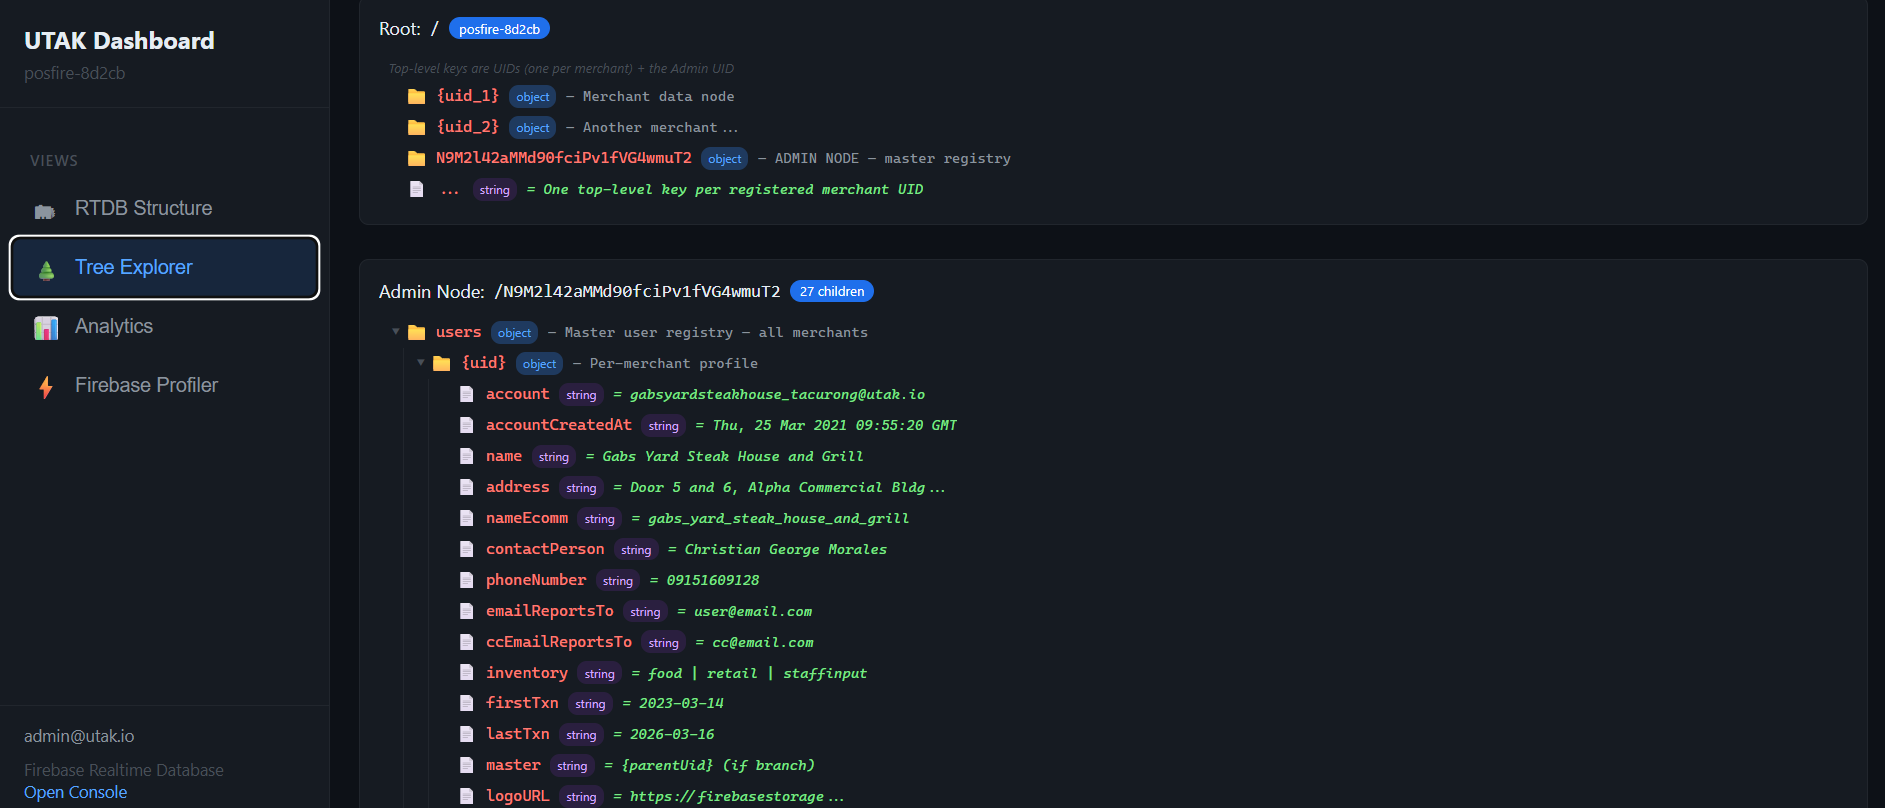Click the 27 children badge
Viewport: 1885px width, 808px height.
[831, 291]
